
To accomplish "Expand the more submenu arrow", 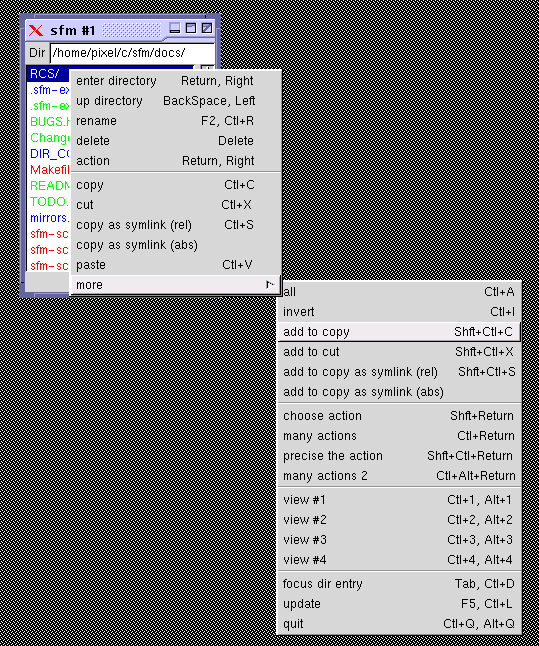I will [x=270, y=284].
